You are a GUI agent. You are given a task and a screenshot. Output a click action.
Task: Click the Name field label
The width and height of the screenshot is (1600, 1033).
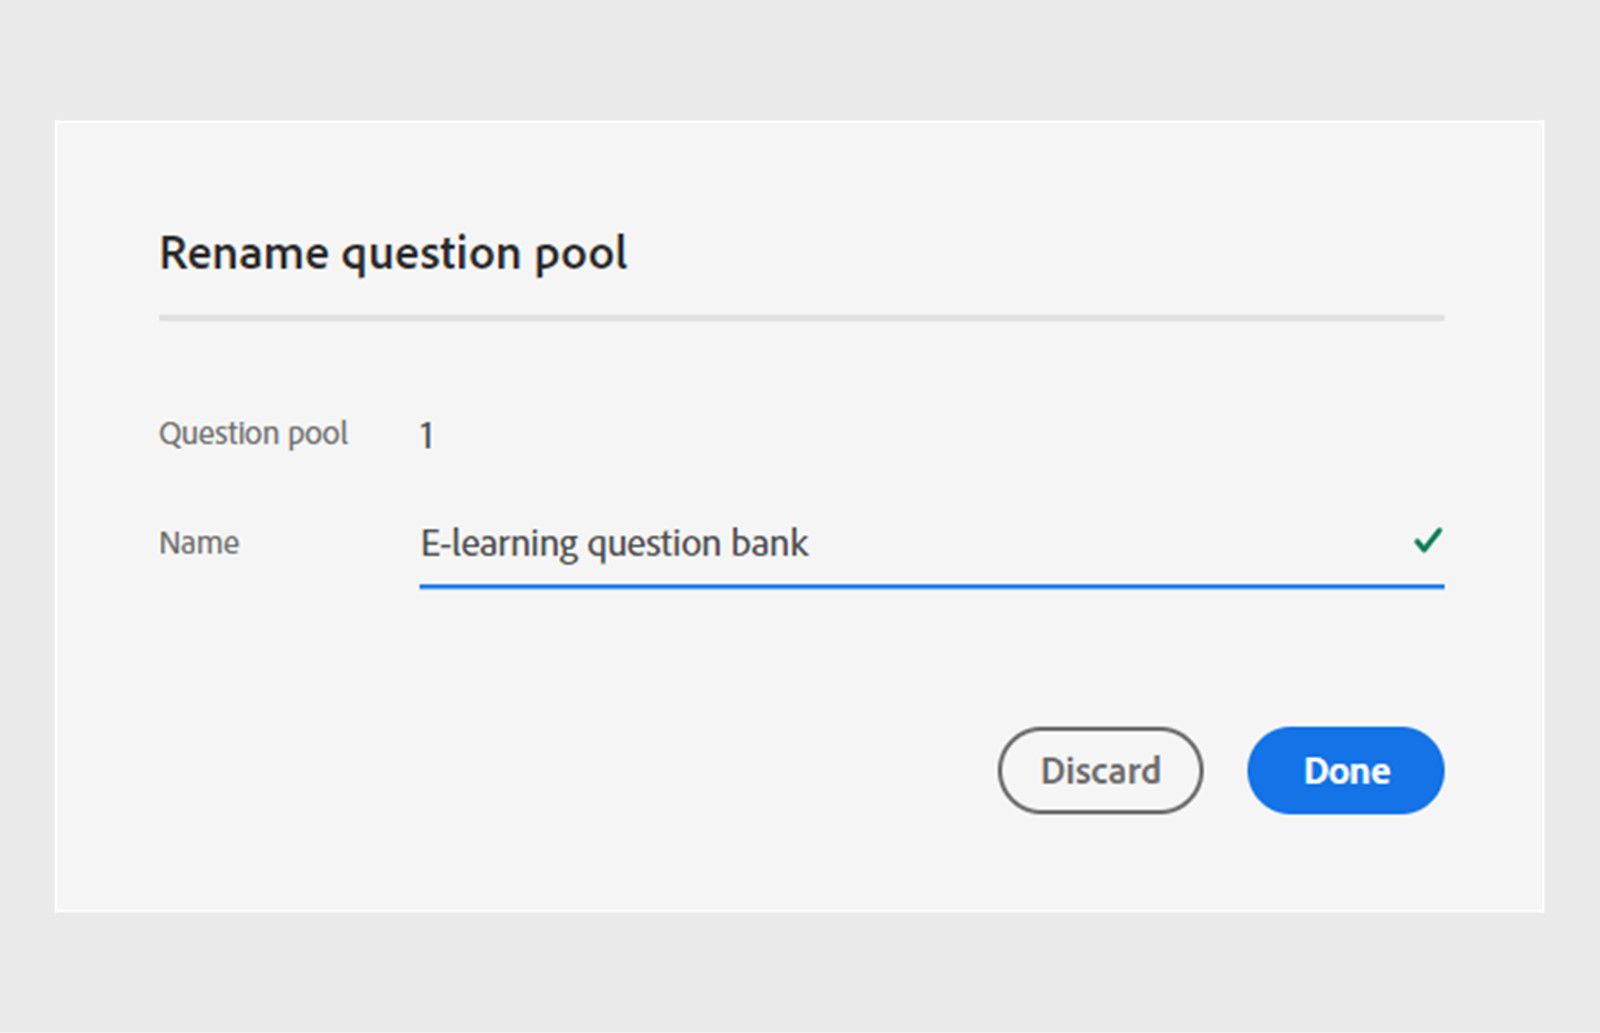[198, 543]
